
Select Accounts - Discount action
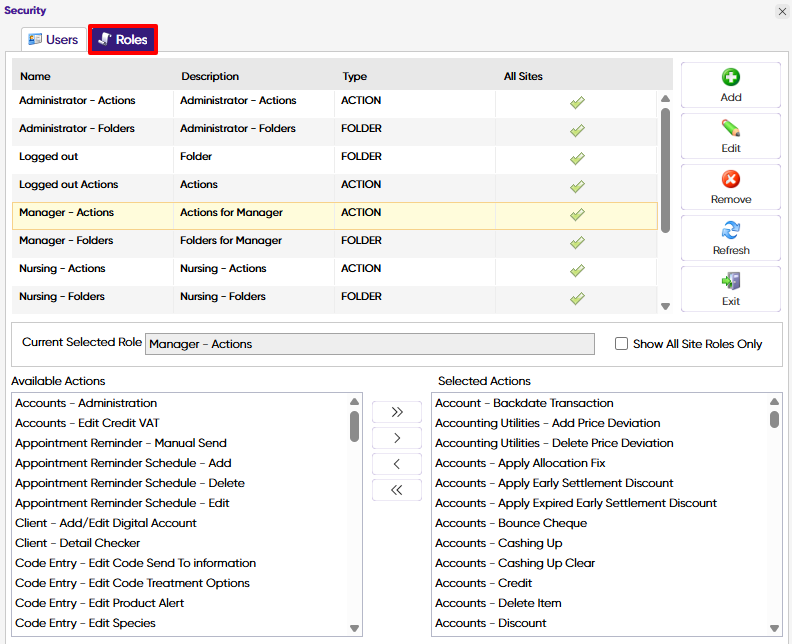(x=490, y=623)
